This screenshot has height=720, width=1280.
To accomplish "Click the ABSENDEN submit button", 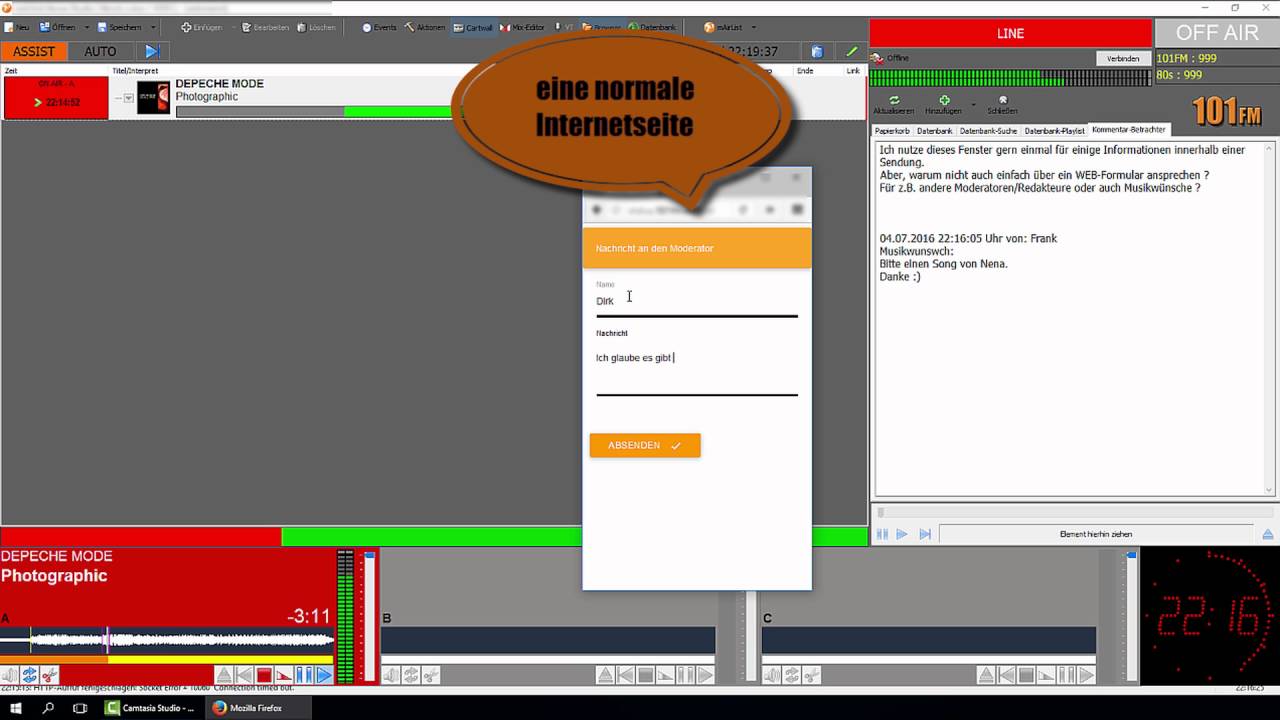I will (645, 445).
